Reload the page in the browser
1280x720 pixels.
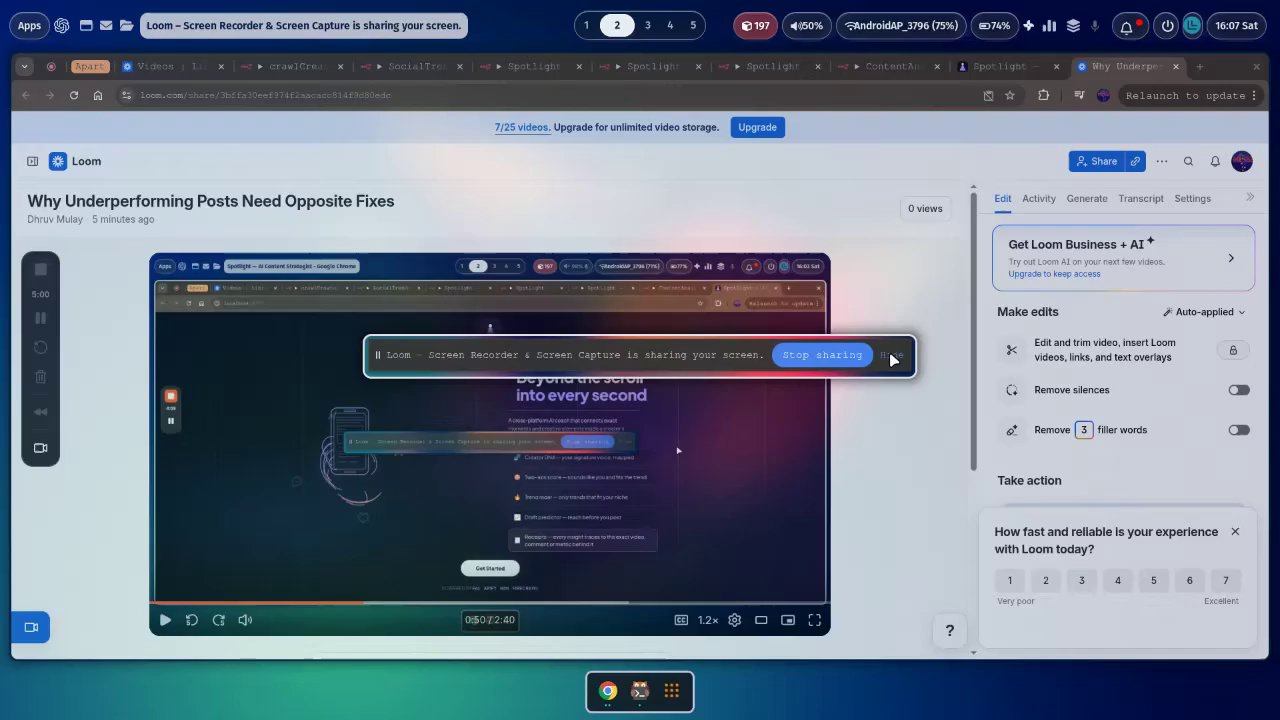pos(74,95)
